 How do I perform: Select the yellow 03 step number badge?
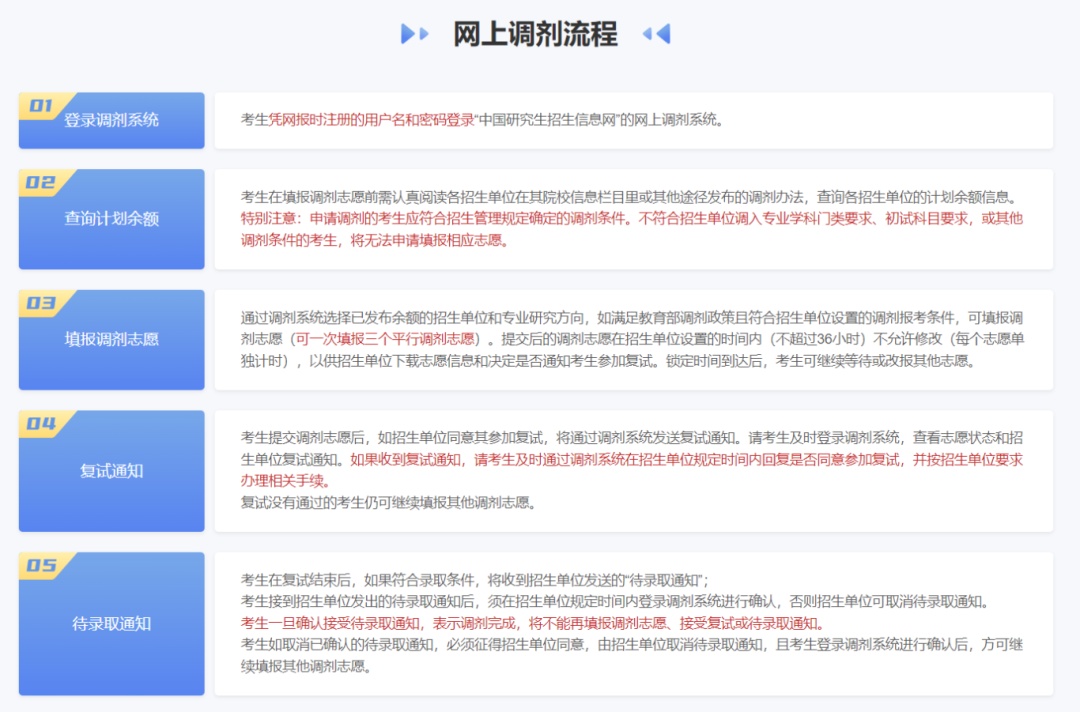click(x=42, y=303)
